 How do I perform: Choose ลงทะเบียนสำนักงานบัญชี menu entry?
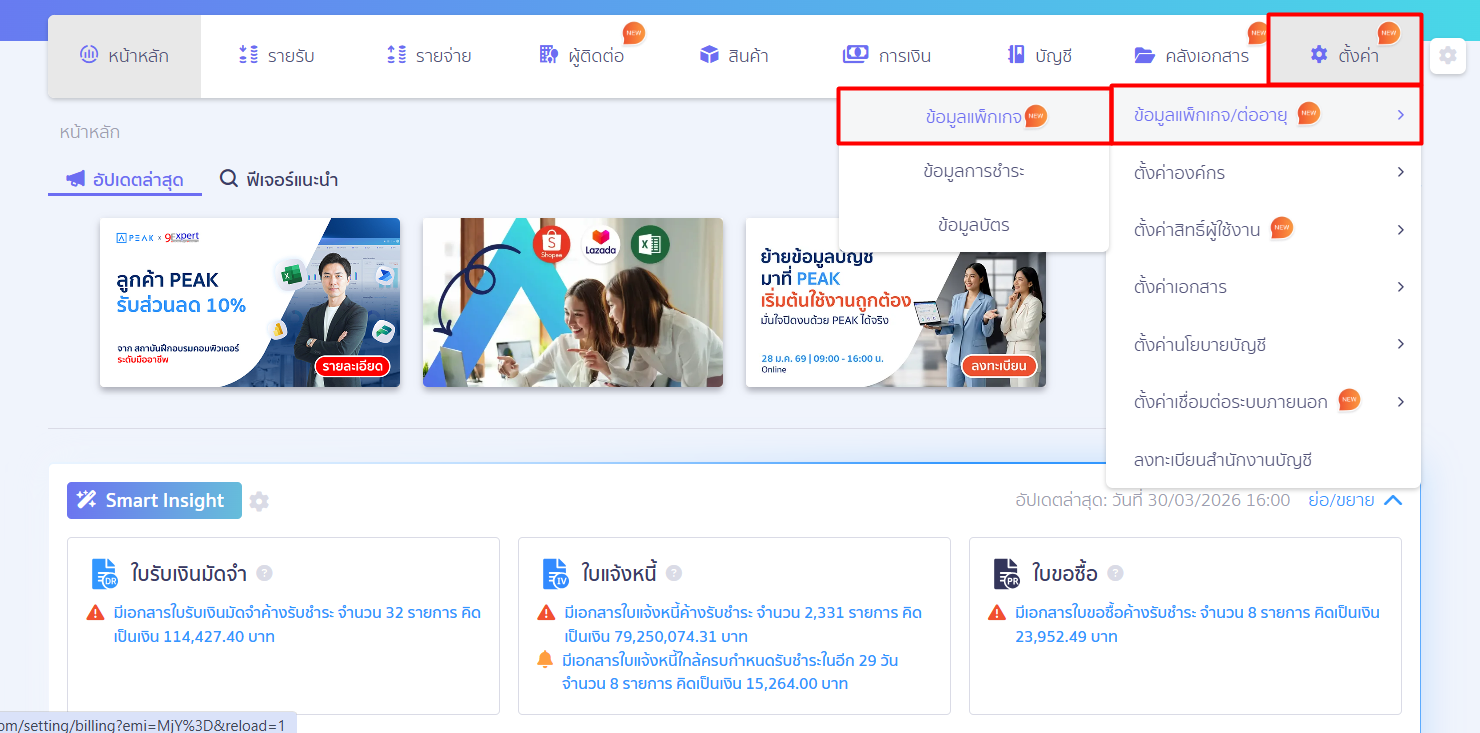1264,460
